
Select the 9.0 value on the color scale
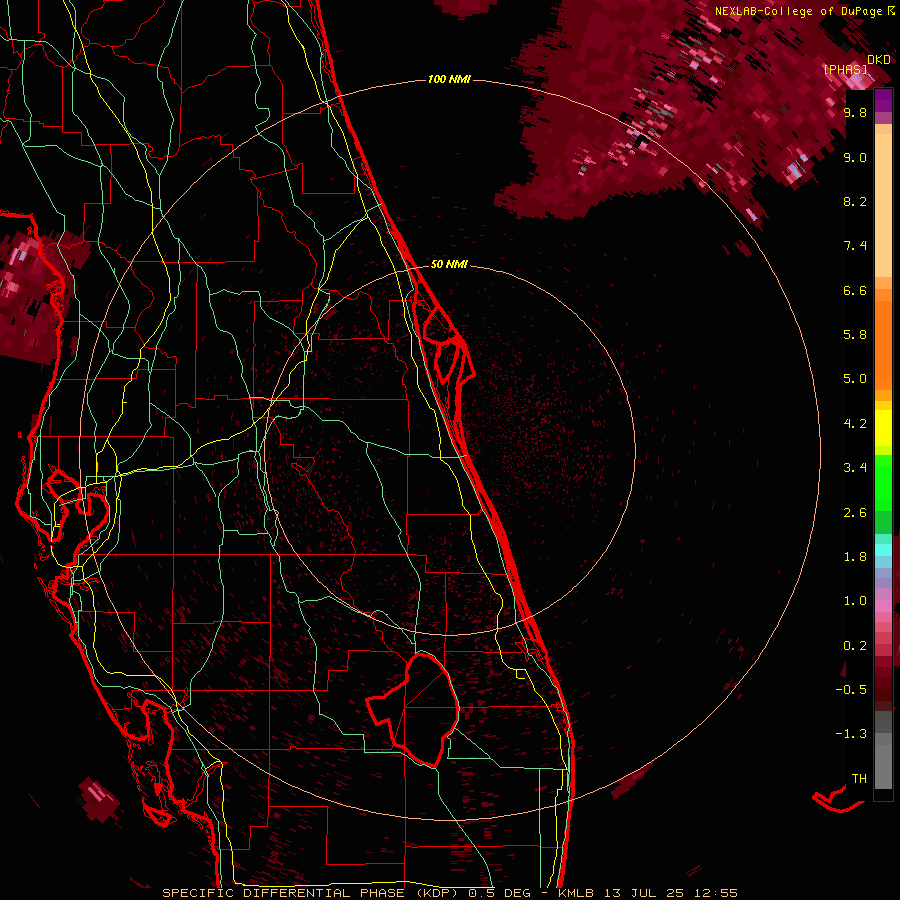click(855, 157)
